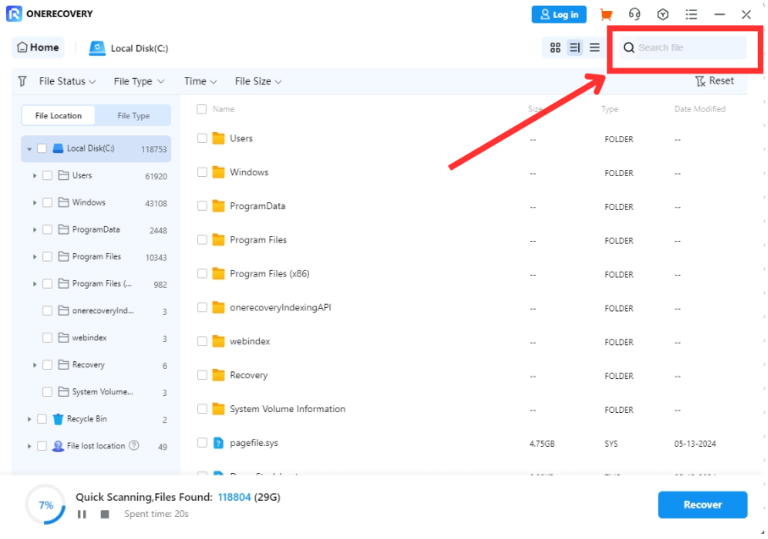The image size is (768, 539).
Task: Go to the Home page
Action: pos(38,48)
